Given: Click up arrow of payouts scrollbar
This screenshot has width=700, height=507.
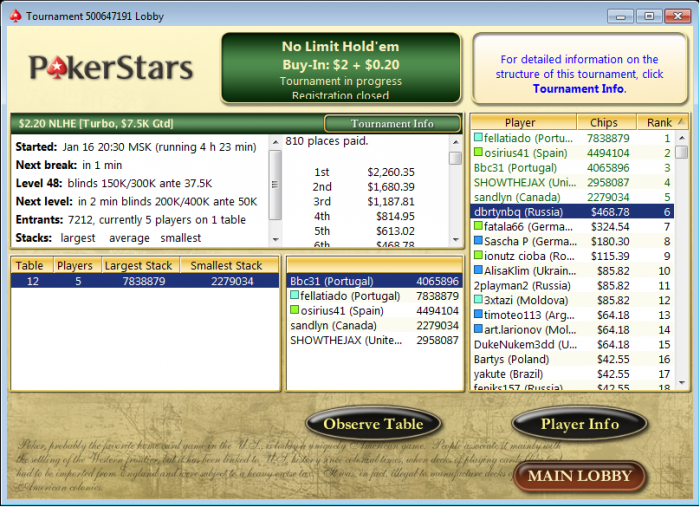Looking at the screenshot, I should pos(455,142).
